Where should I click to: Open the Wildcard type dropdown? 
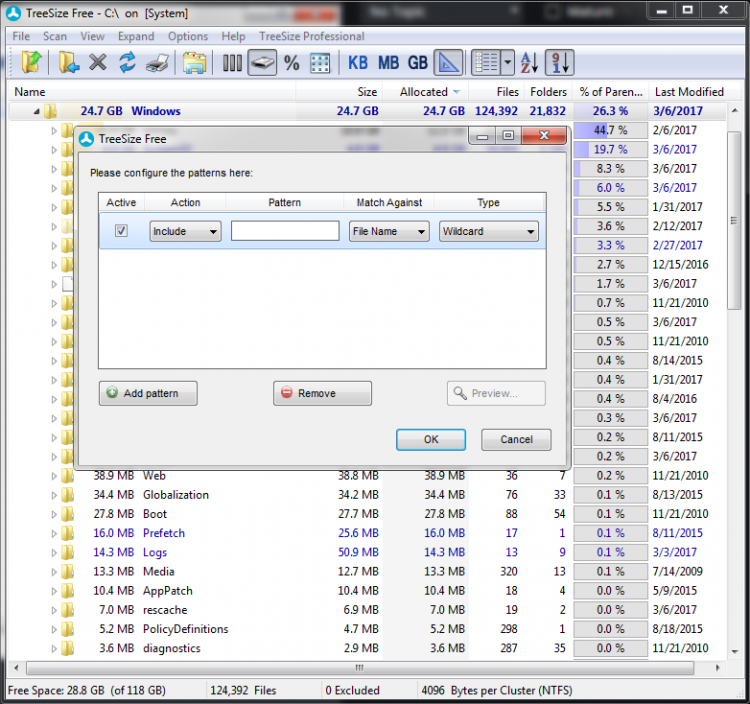[x=488, y=231]
